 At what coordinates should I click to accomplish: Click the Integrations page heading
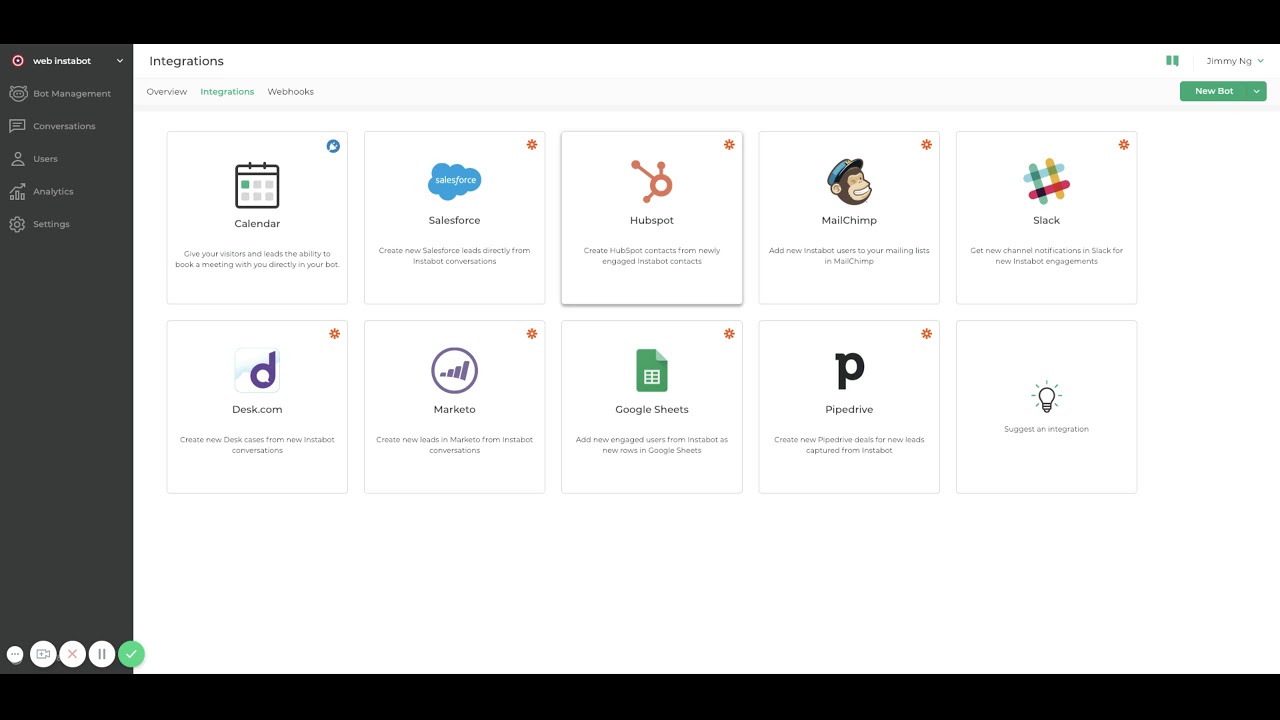coord(186,61)
